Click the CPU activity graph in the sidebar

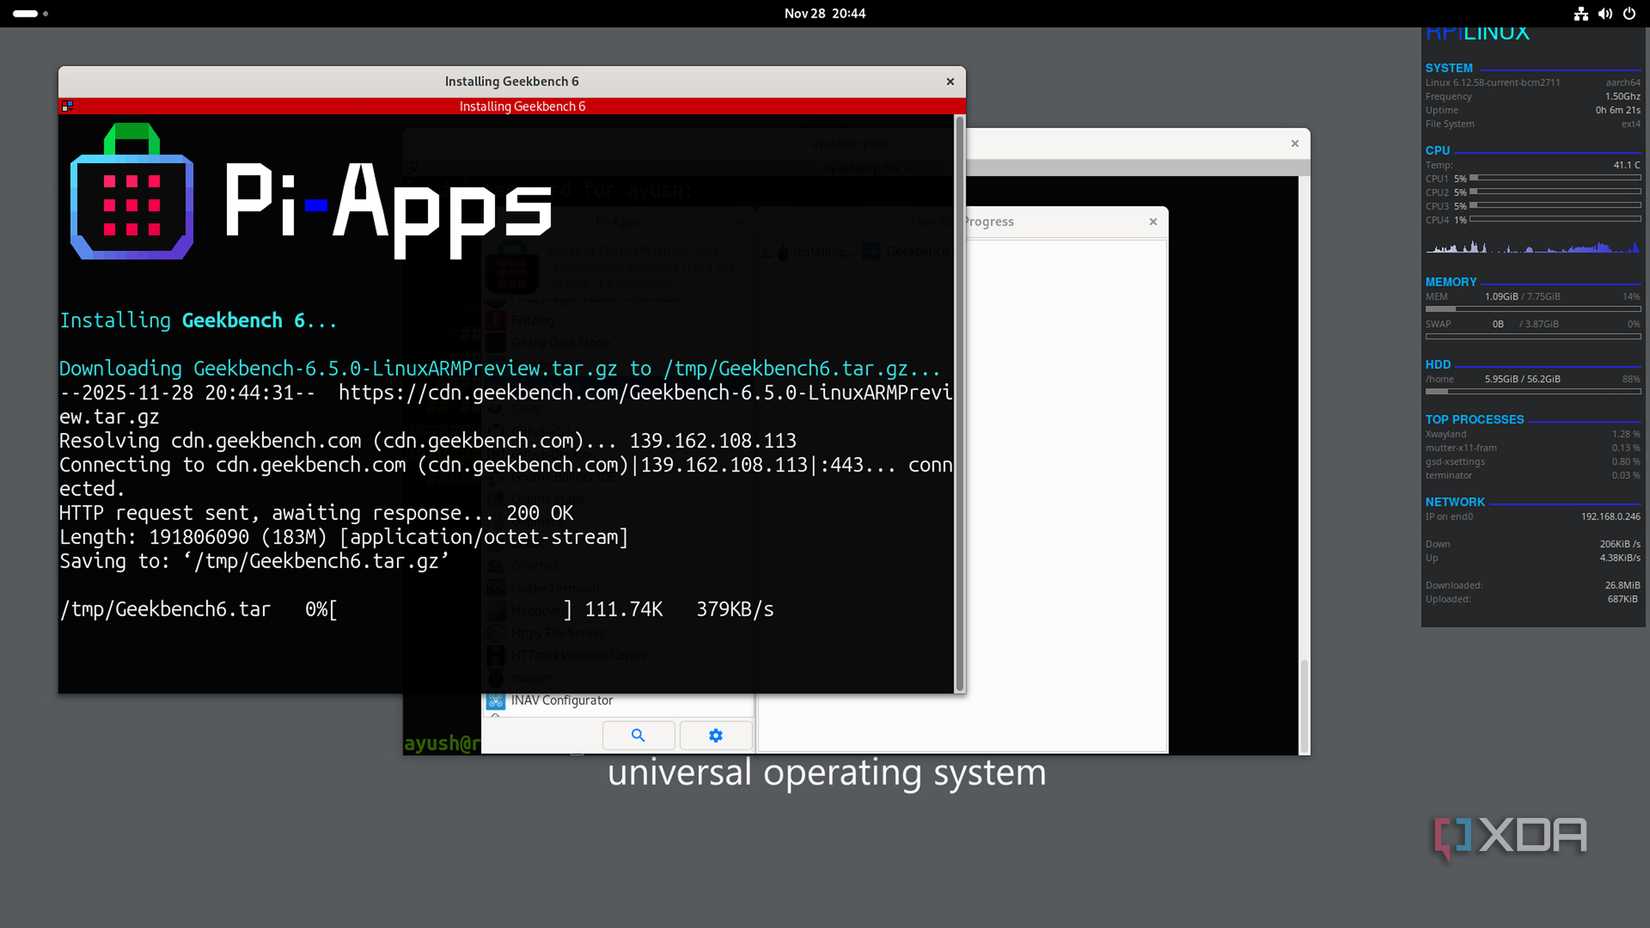(1533, 247)
